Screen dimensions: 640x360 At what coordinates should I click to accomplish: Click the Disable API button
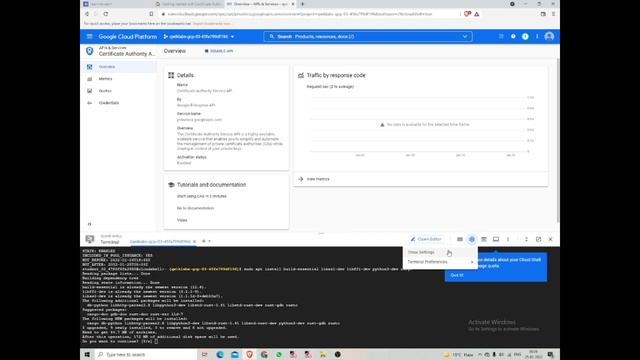[x=219, y=51]
